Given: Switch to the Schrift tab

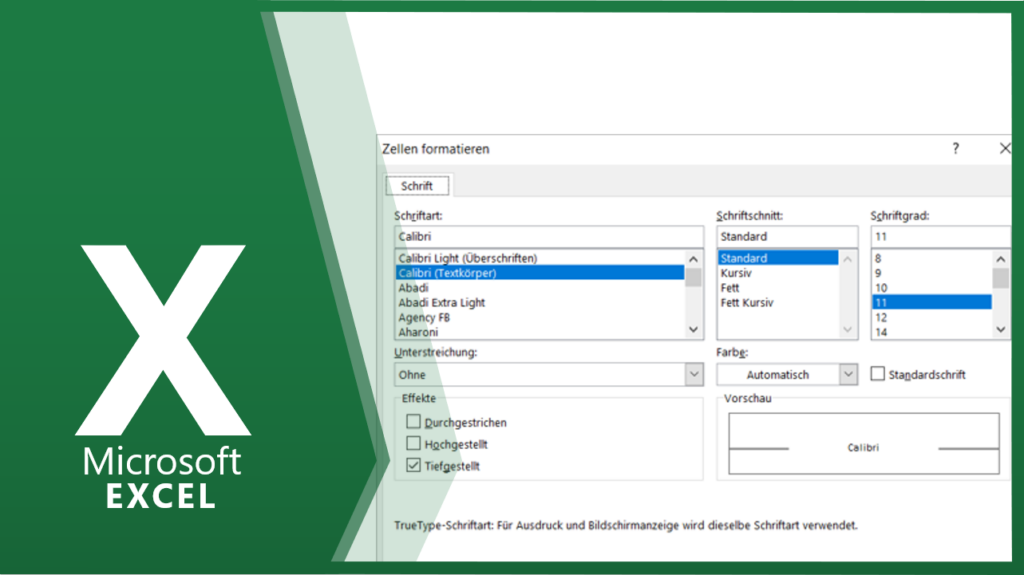Looking at the screenshot, I should pyautogui.click(x=417, y=186).
